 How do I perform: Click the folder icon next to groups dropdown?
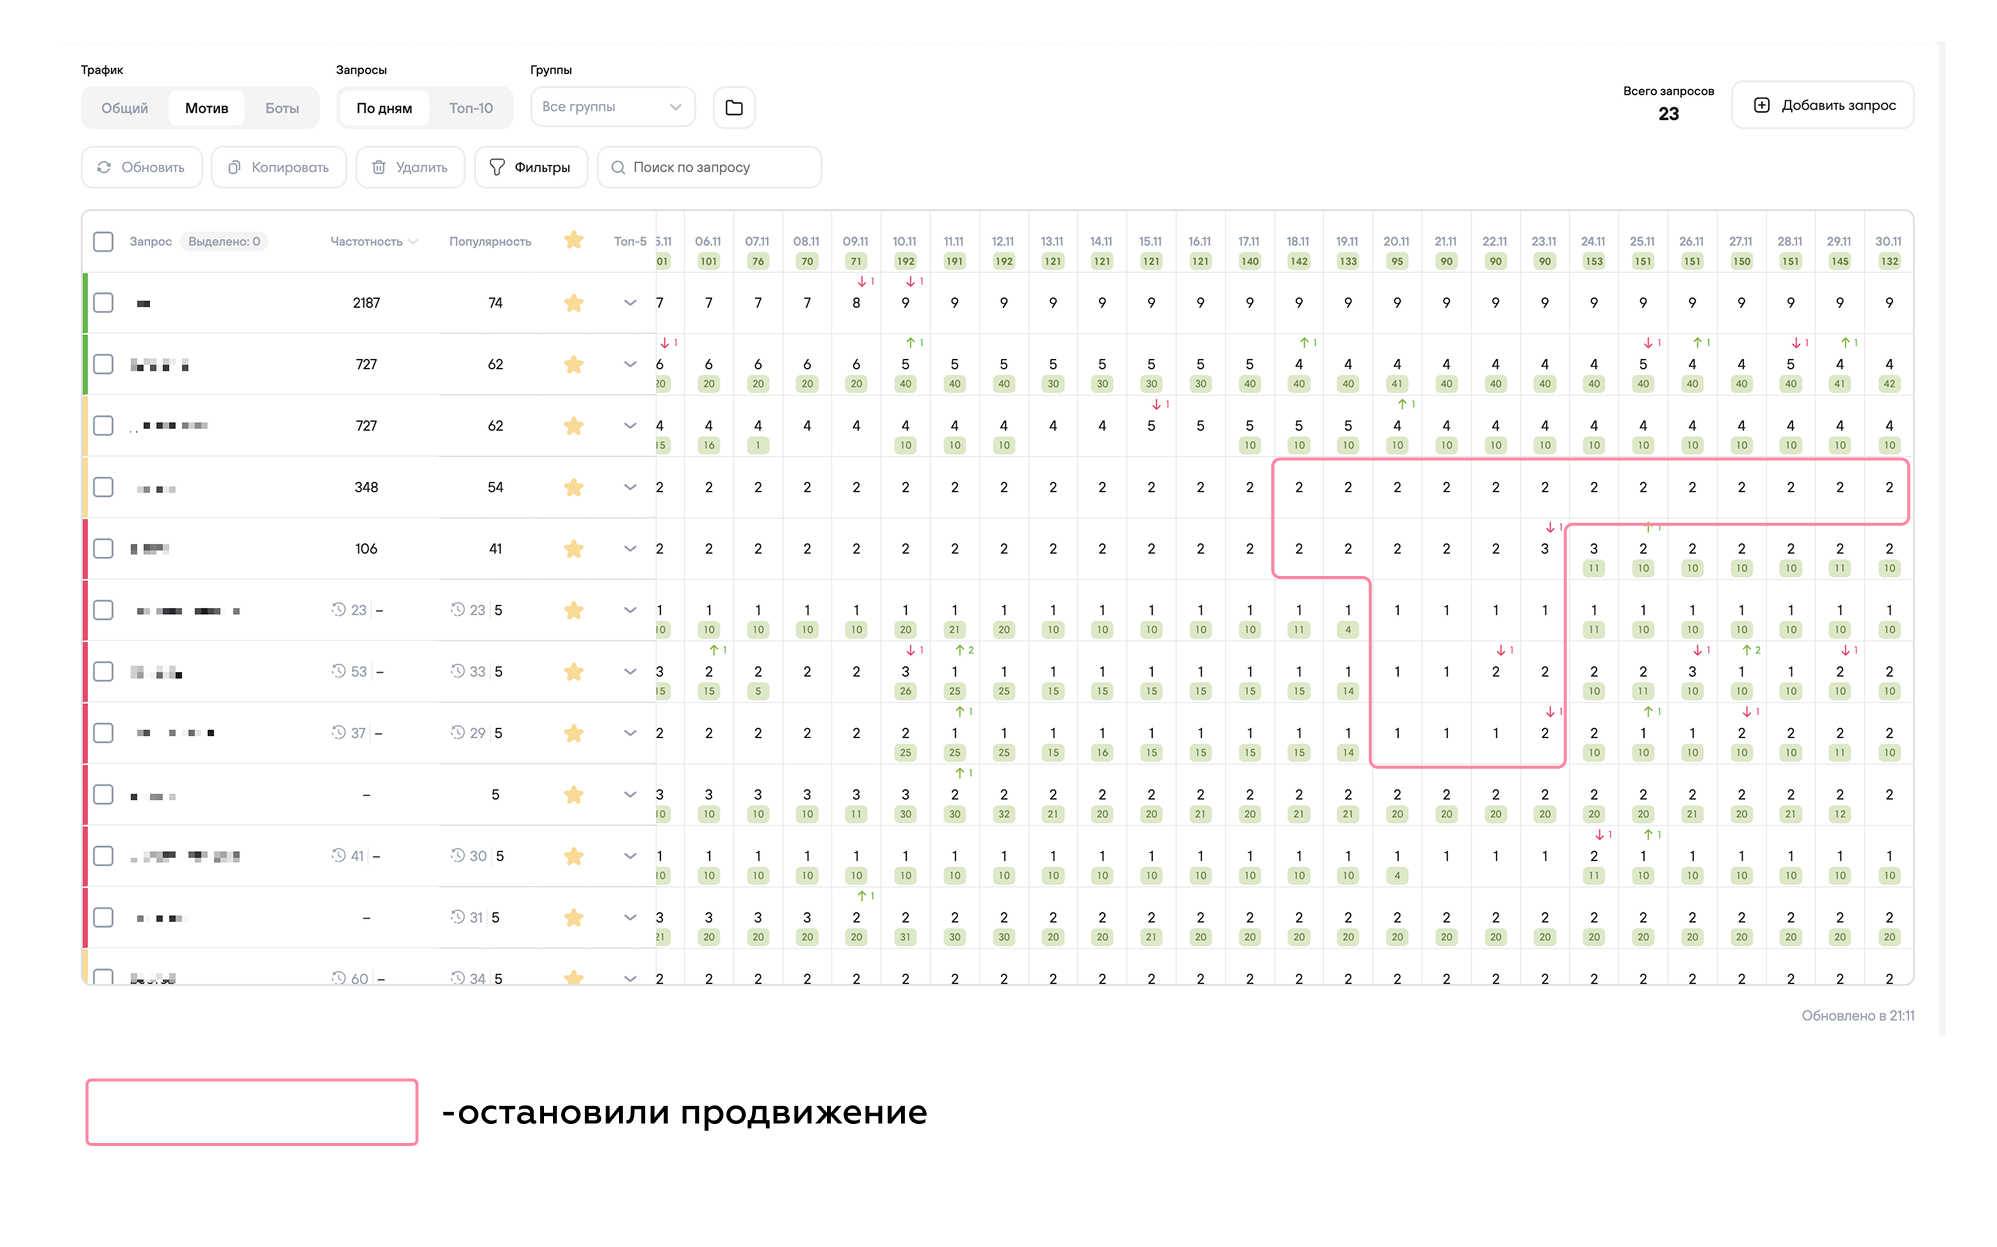tap(733, 107)
